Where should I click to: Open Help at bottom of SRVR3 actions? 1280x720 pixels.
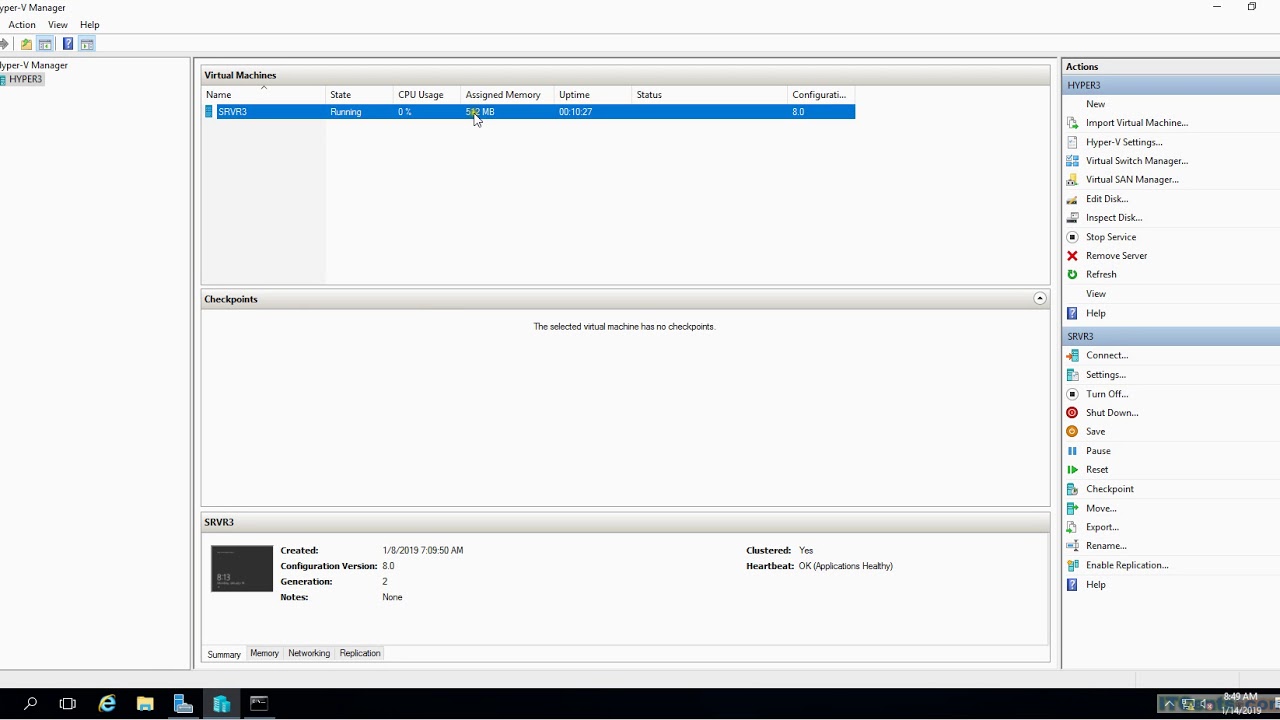(x=1096, y=585)
